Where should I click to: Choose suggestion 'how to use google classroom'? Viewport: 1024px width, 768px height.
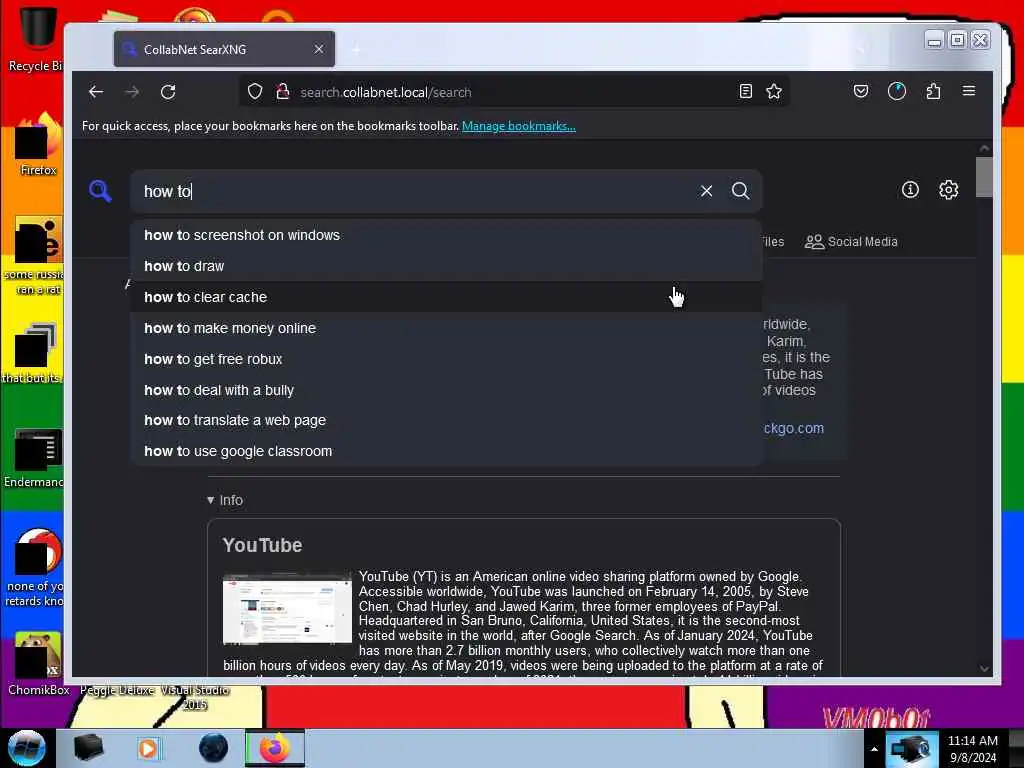pos(446,451)
